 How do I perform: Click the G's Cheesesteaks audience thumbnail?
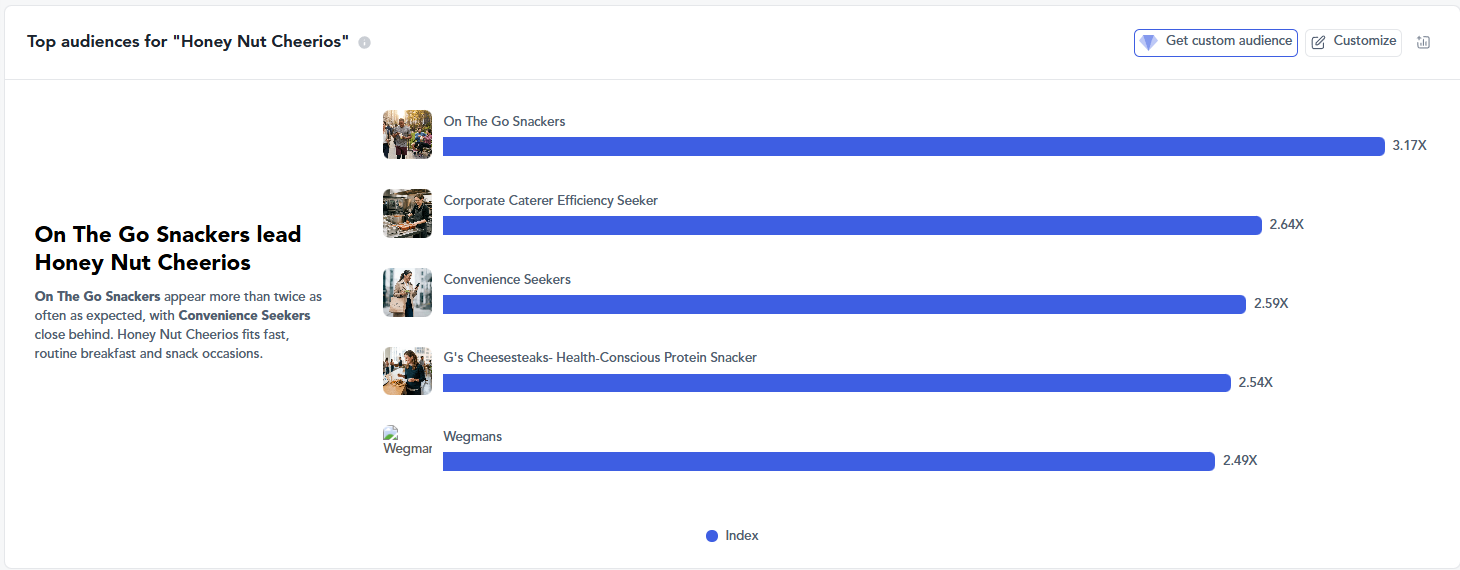(407, 371)
